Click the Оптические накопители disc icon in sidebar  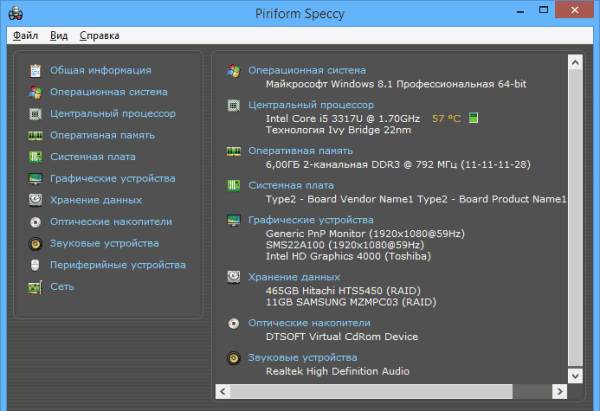coord(35,222)
